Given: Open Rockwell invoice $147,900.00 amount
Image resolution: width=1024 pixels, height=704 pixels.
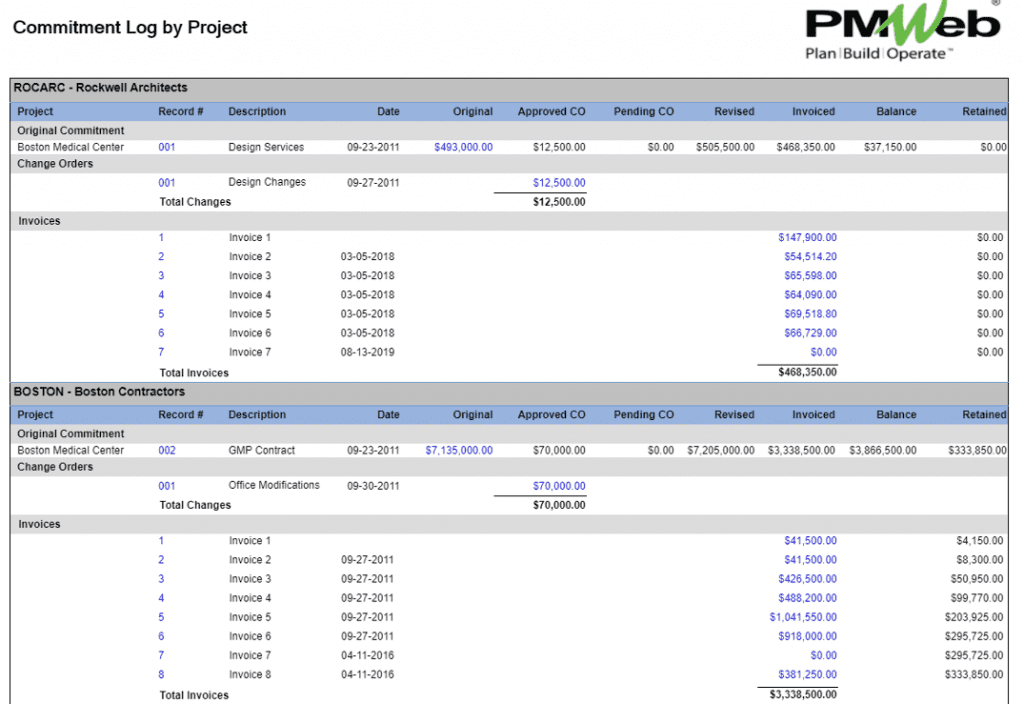Looking at the screenshot, I should (x=807, y=238).
